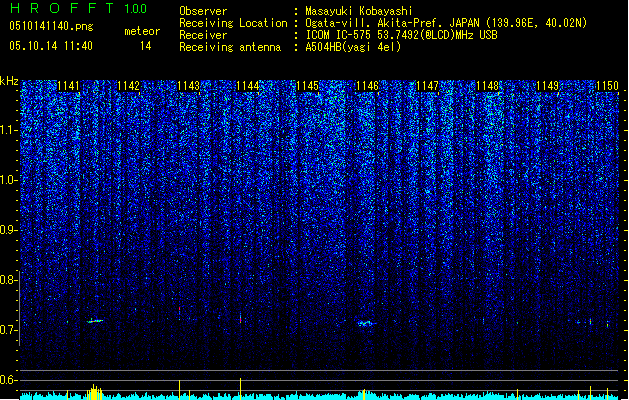Click the 1148 time marker
629x400 pixels.
click(487, 86)
